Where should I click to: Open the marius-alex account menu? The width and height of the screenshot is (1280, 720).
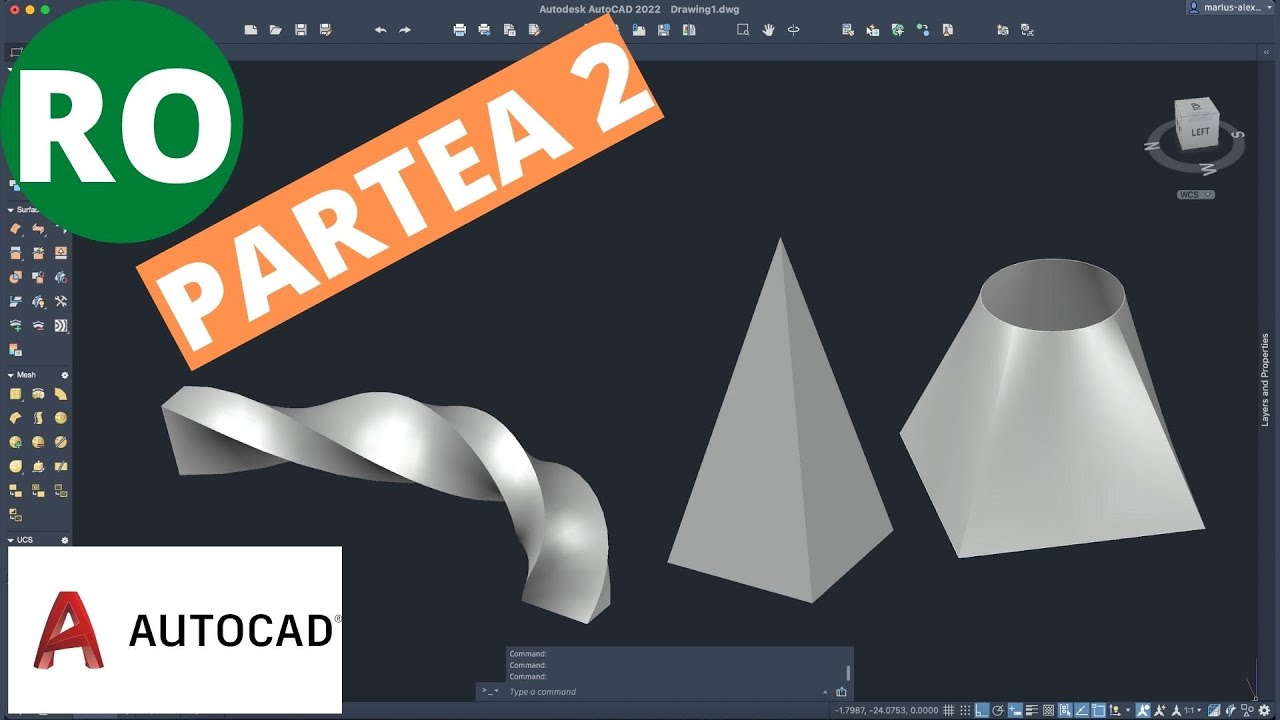[1232, 7]
